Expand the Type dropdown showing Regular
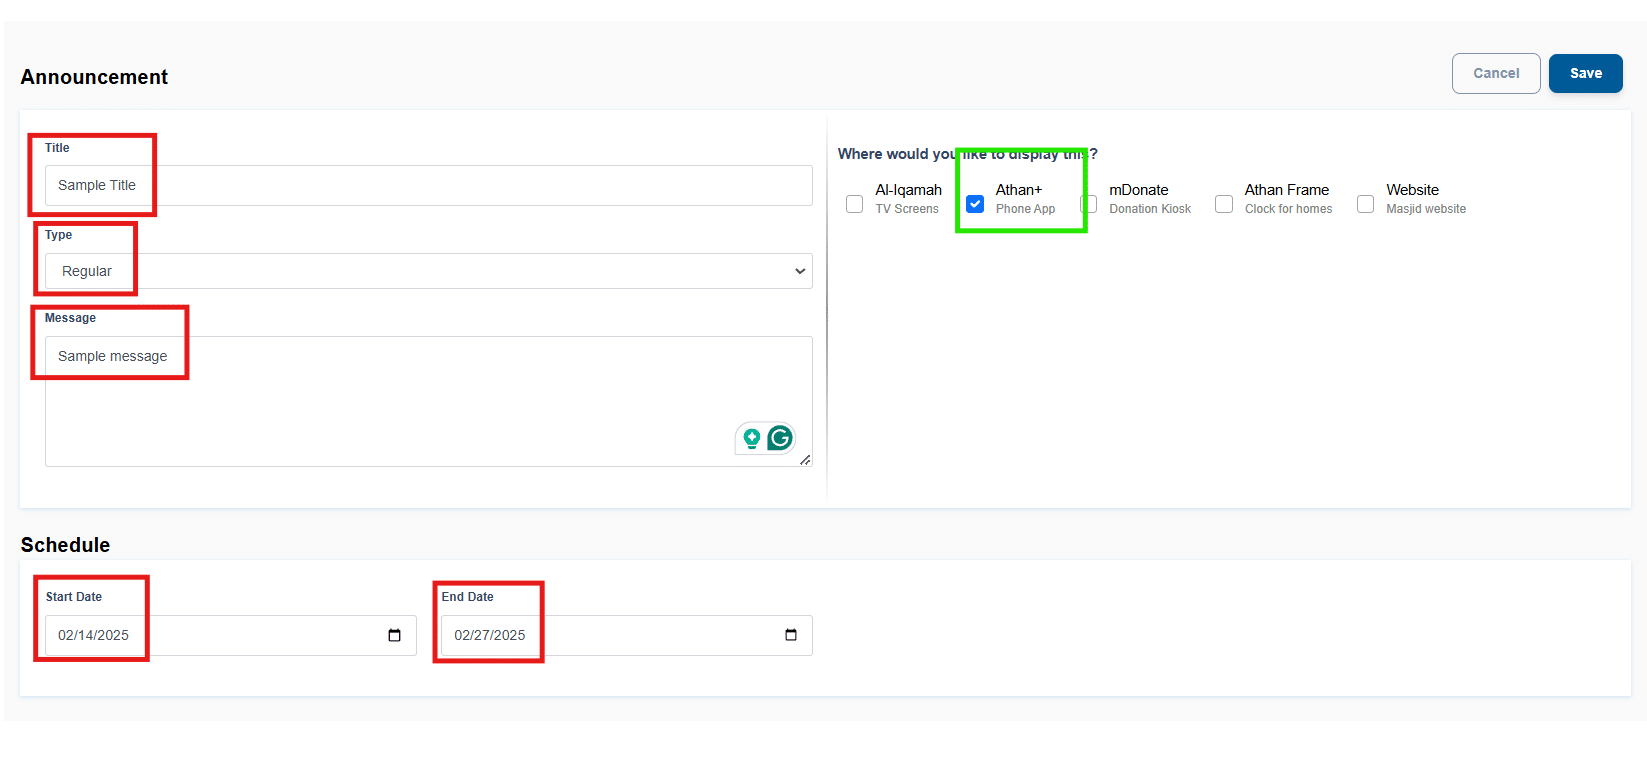The image size is (1647, 766). pyautogui.click(x=428, y=271)
